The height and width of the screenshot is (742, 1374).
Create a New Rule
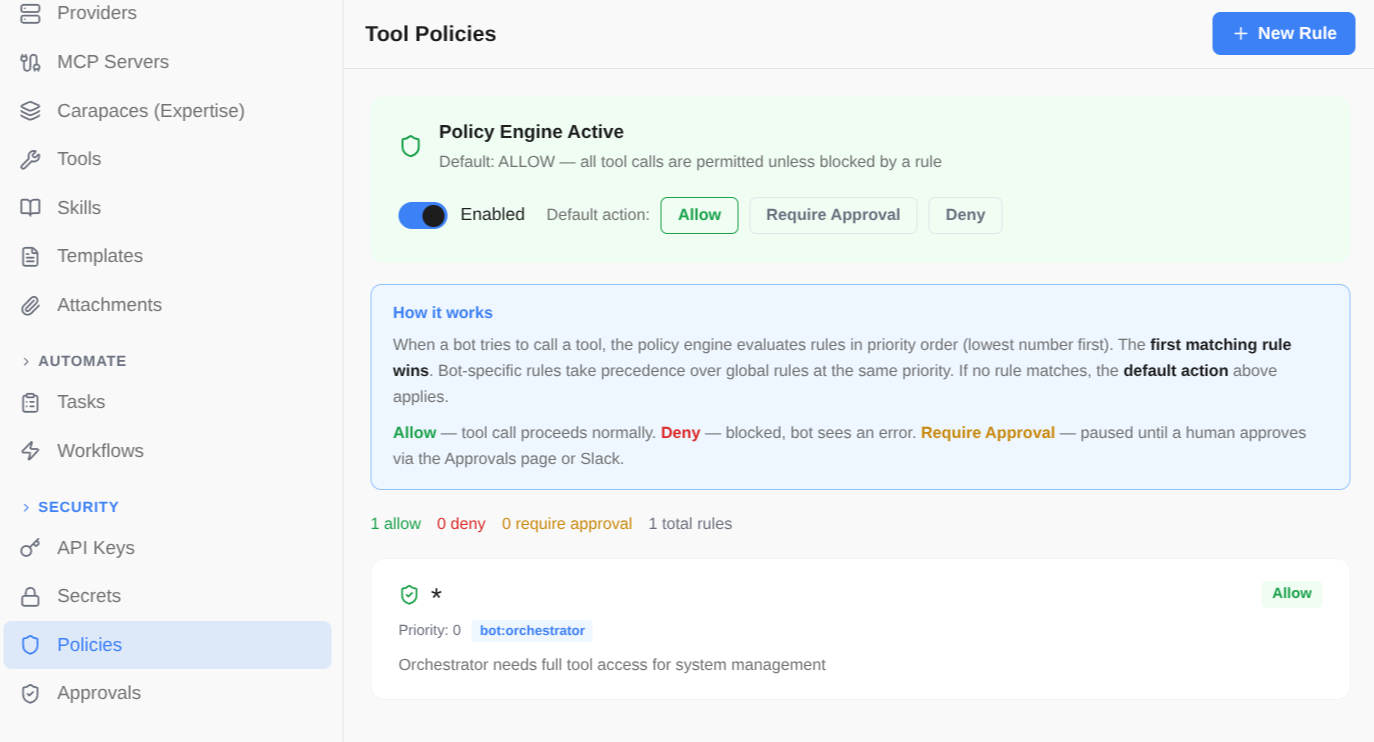pyautogui.click(x=1283, y=33)
